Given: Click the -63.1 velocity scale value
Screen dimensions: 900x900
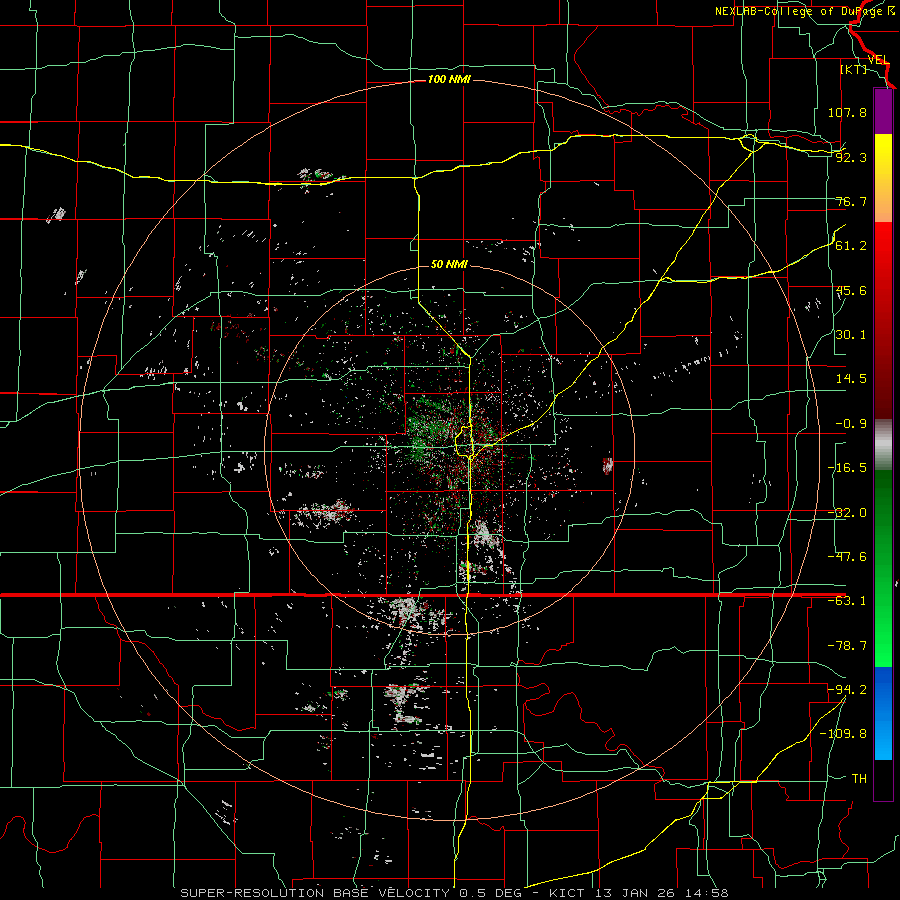Looking at the screenshot, I should tap(847, 601).
